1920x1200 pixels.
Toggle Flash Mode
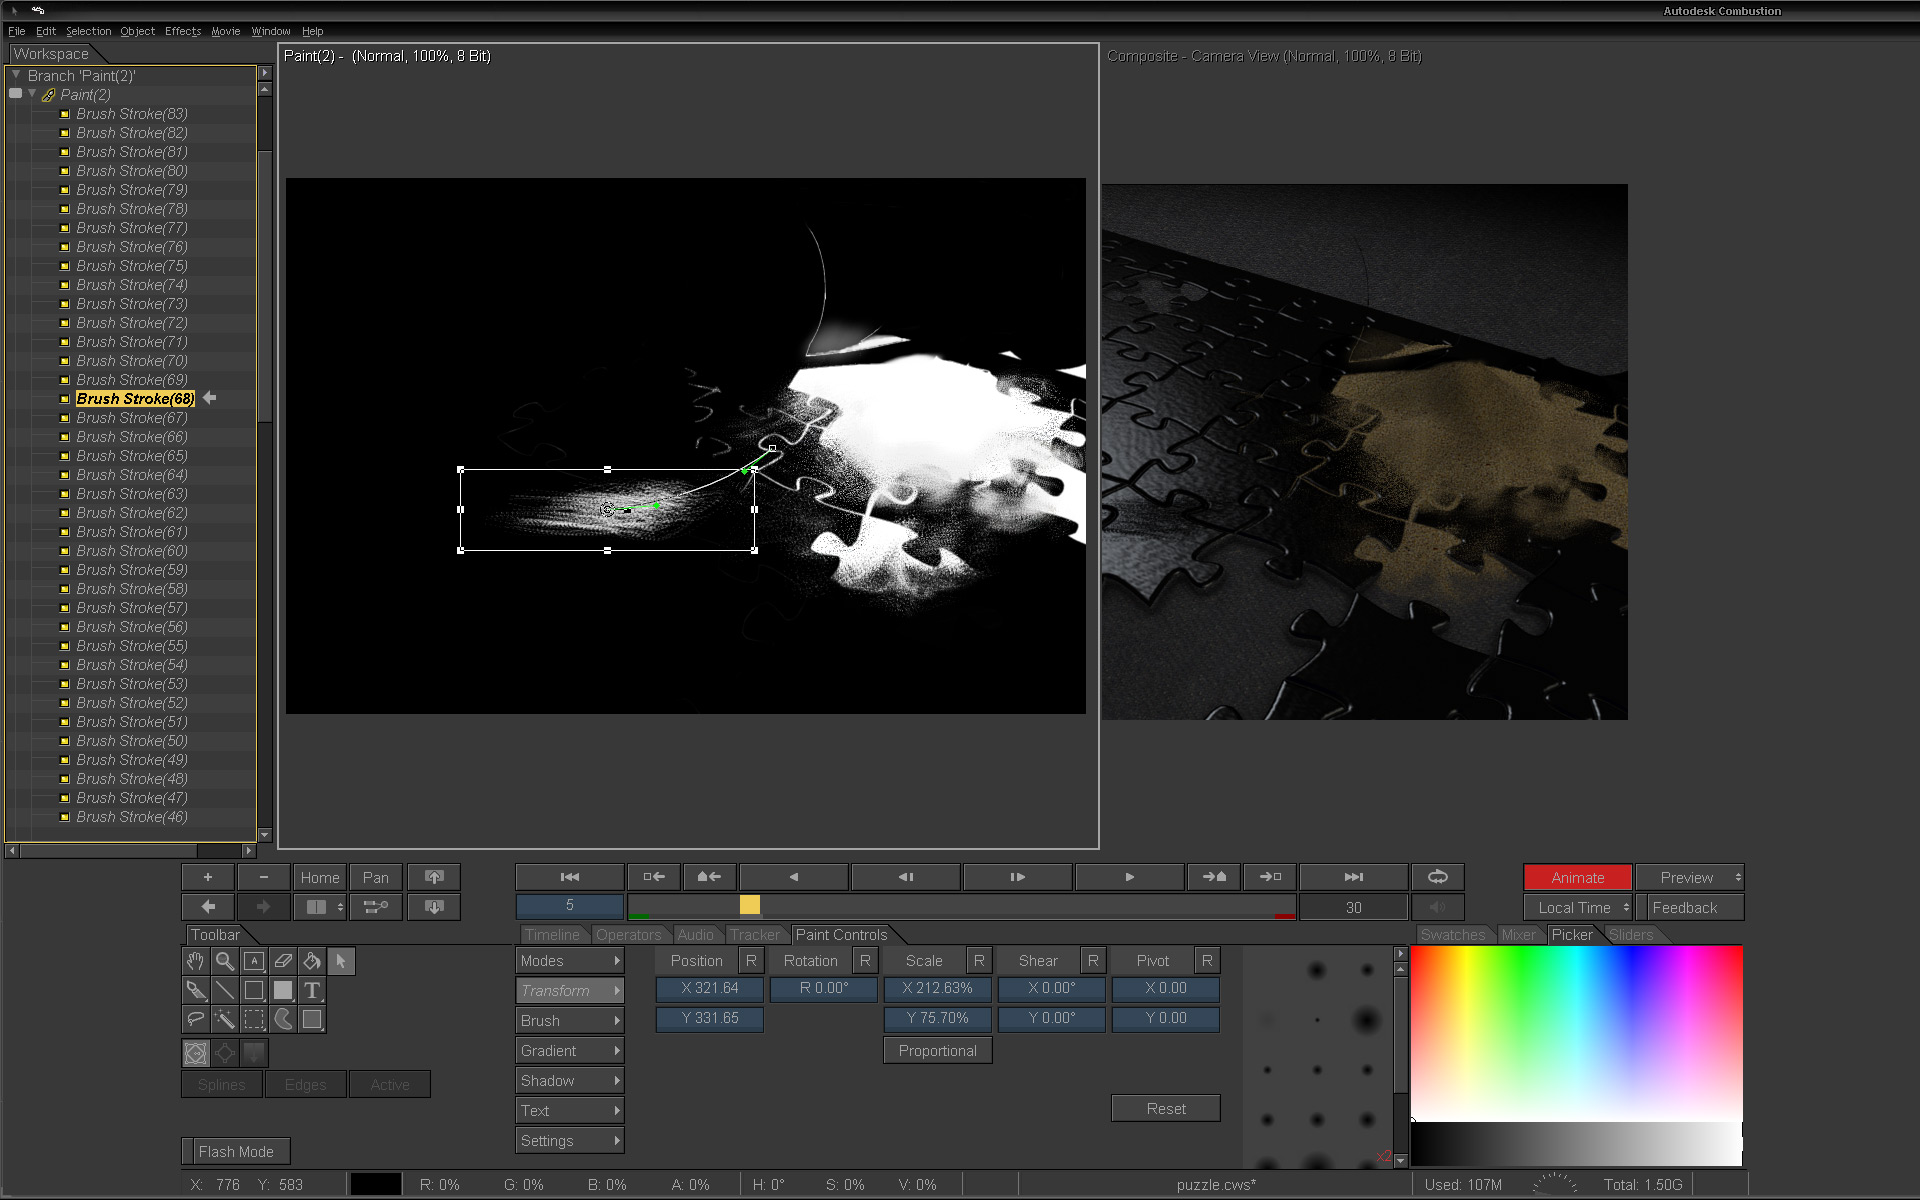click(x=236, y=1151)
